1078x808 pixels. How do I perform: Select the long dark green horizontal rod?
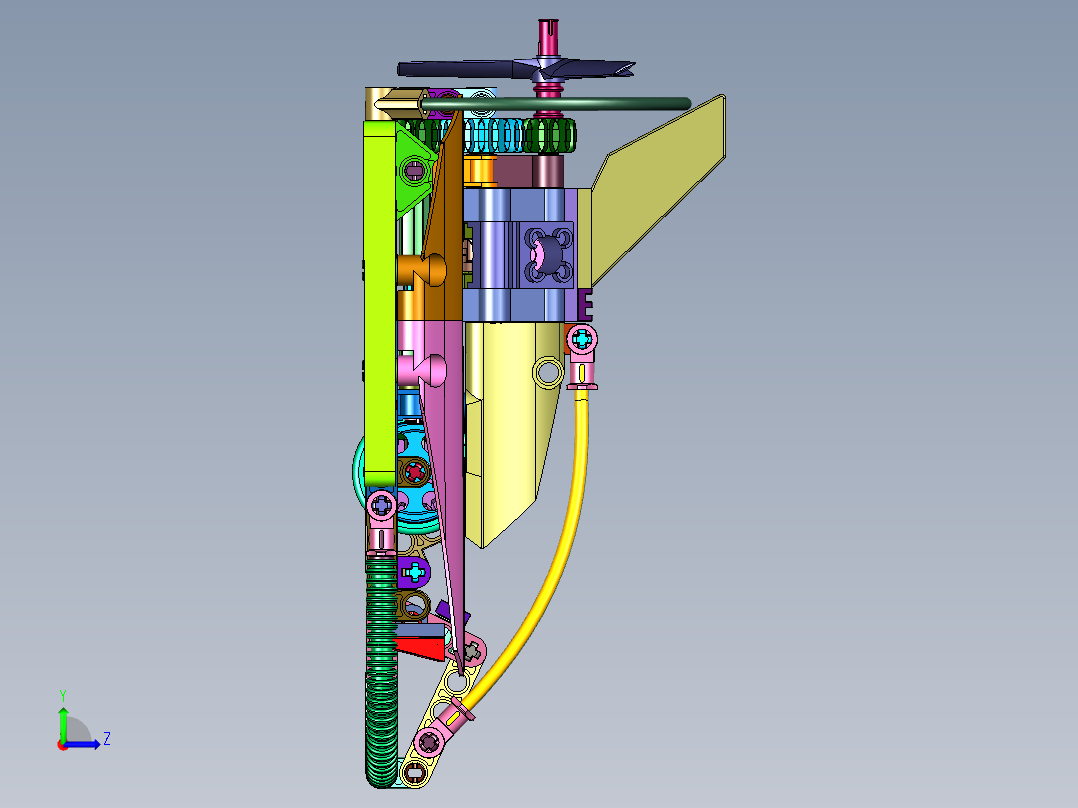coord(556,104)
